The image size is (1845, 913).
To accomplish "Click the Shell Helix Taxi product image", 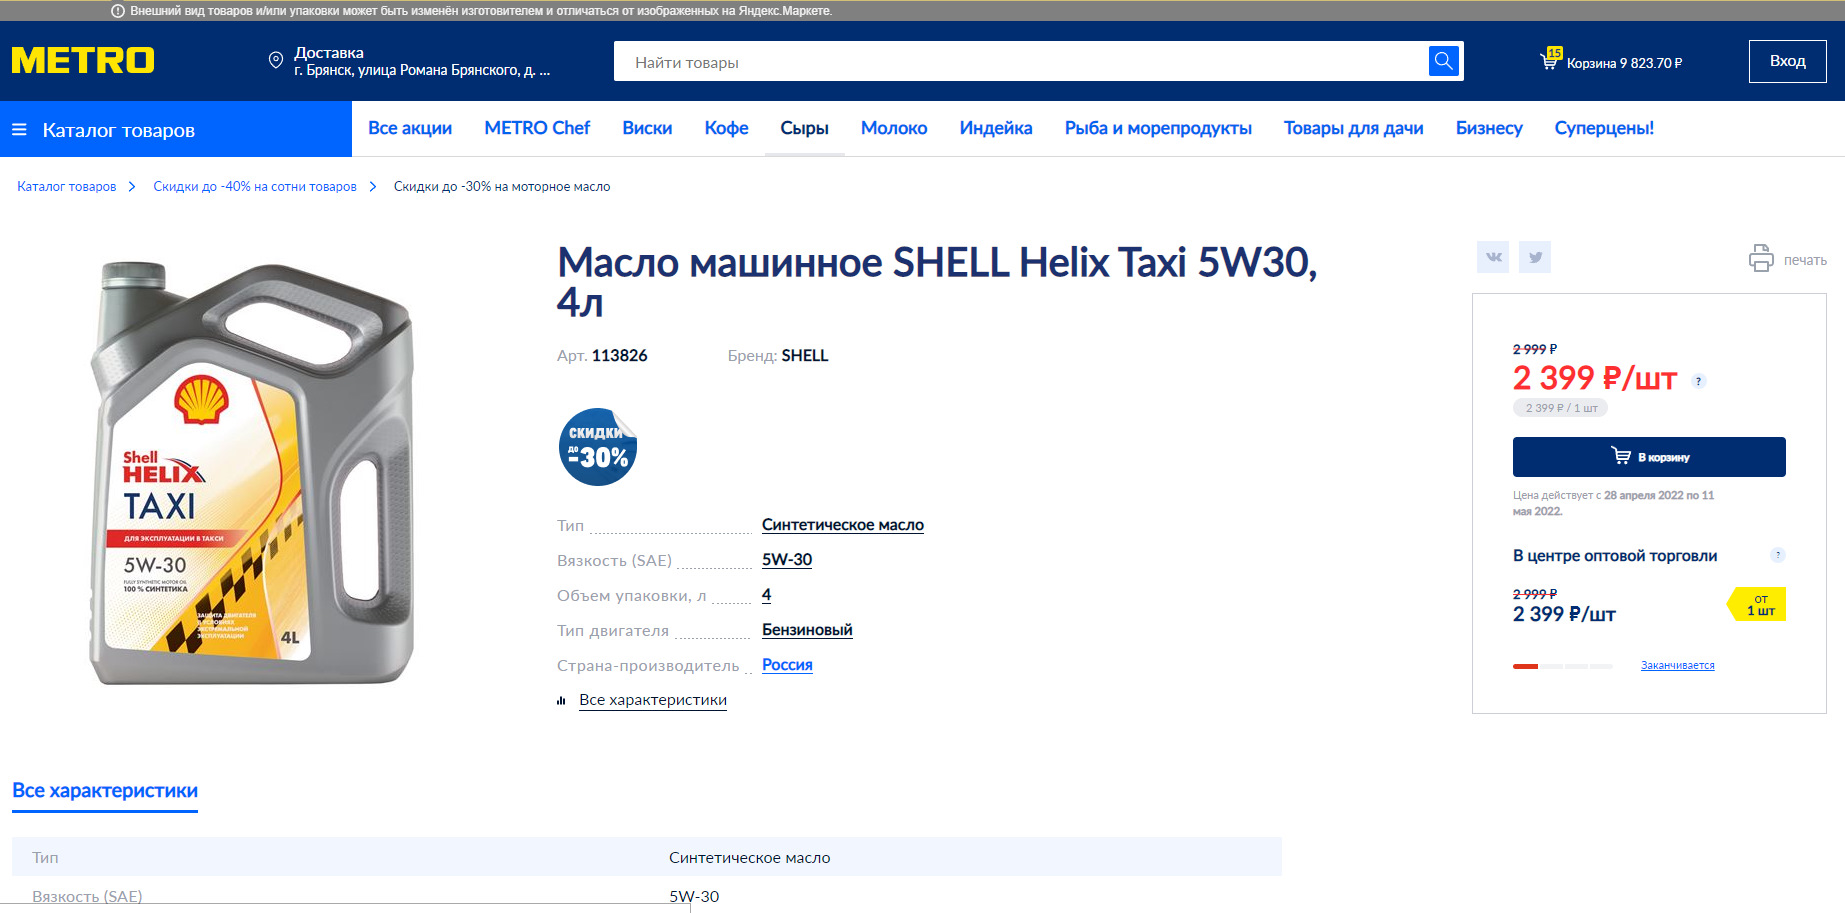I will (x=253, y=474).
